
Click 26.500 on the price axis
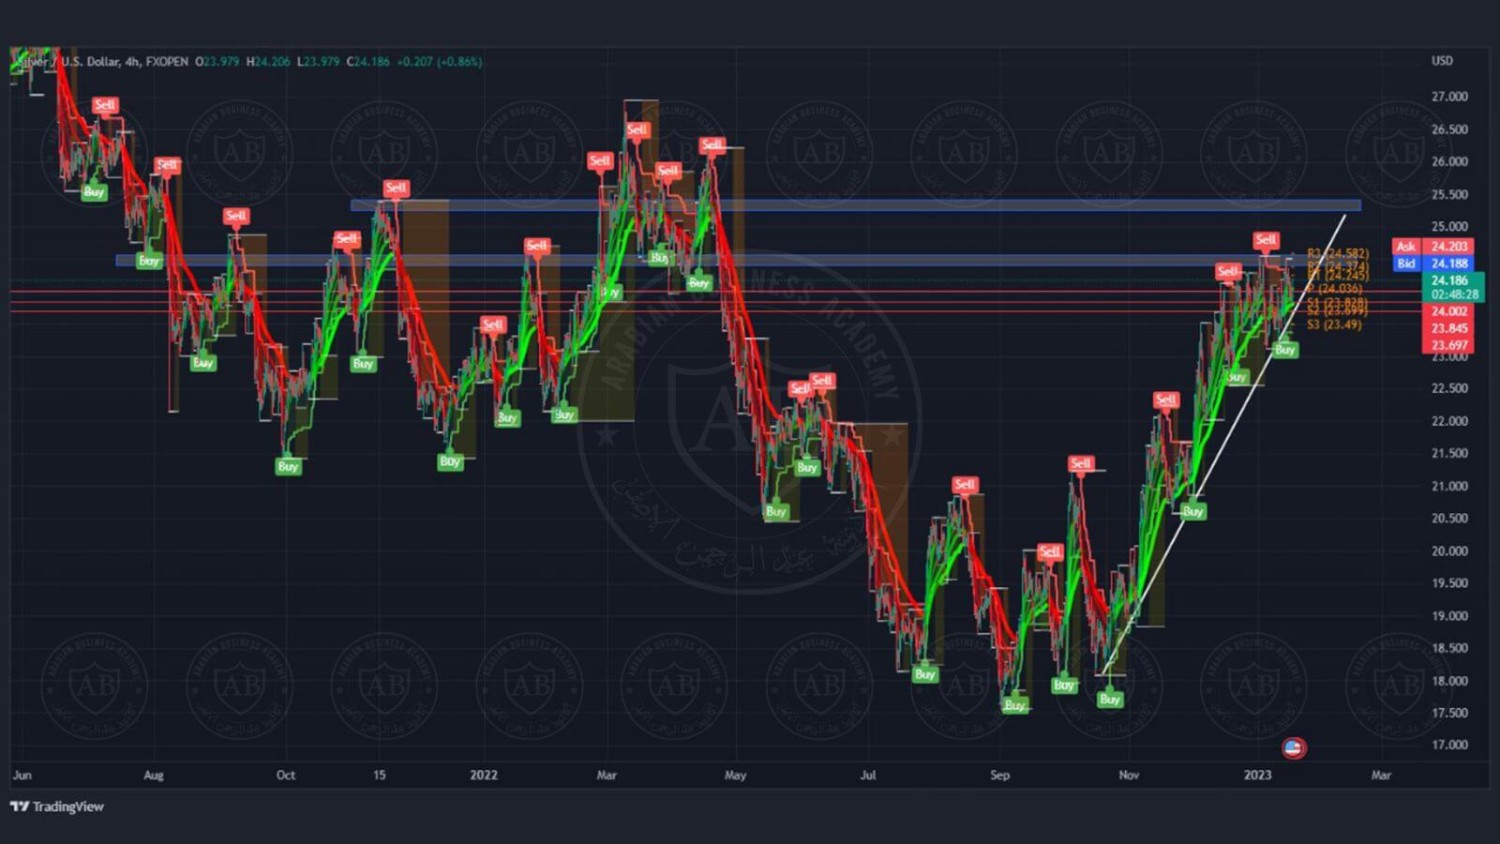coord(1449,130)
